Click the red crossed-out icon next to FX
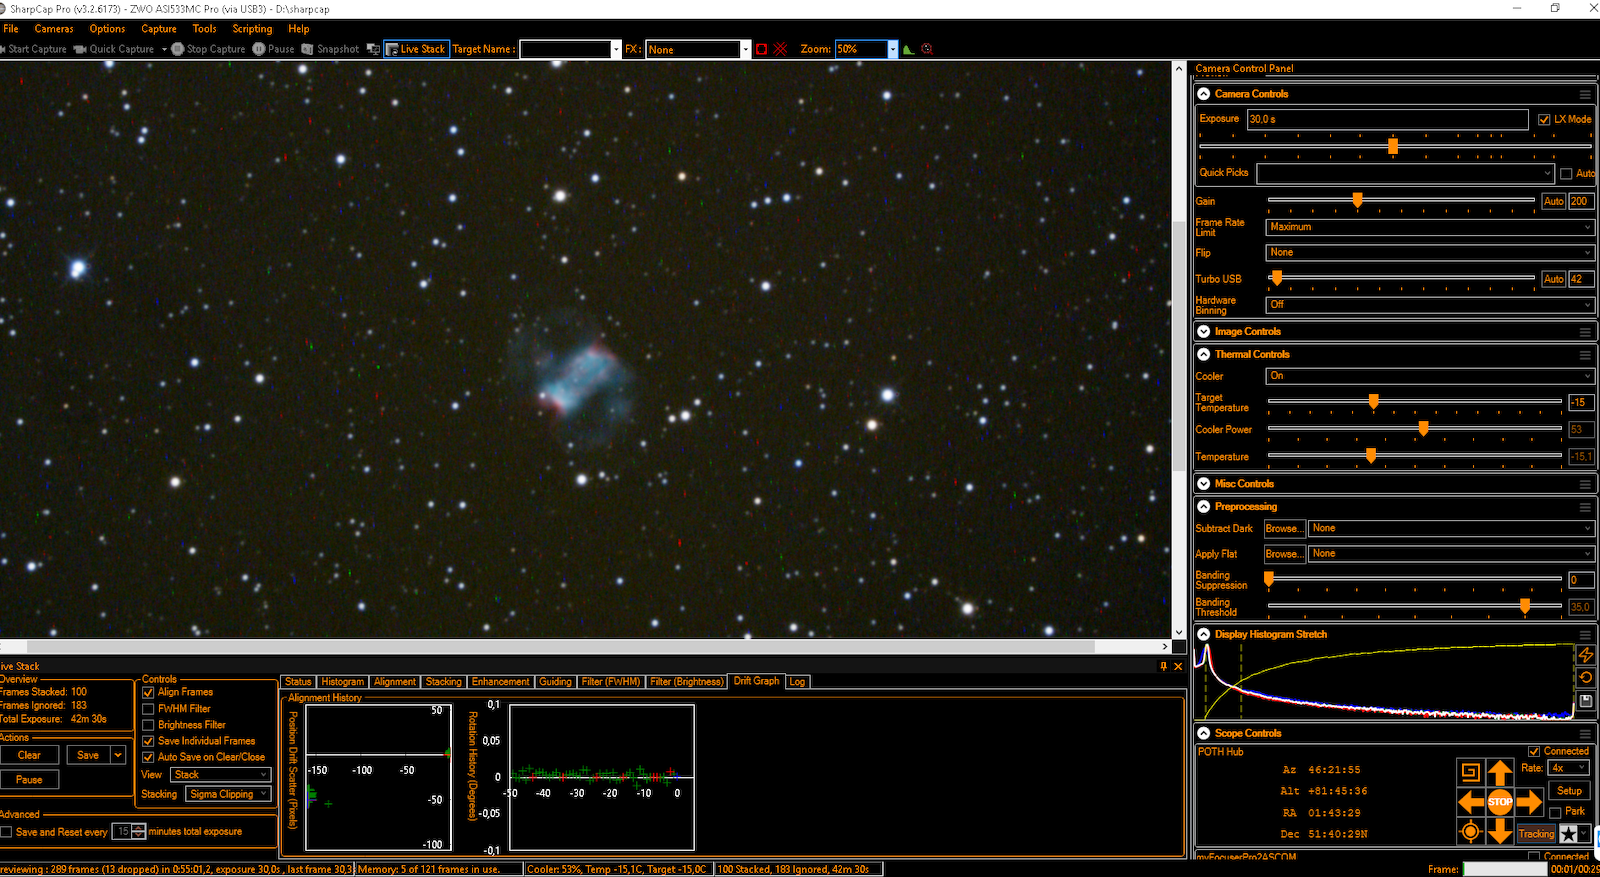This screenshot has height=877, width=1600. pos(780,49)
